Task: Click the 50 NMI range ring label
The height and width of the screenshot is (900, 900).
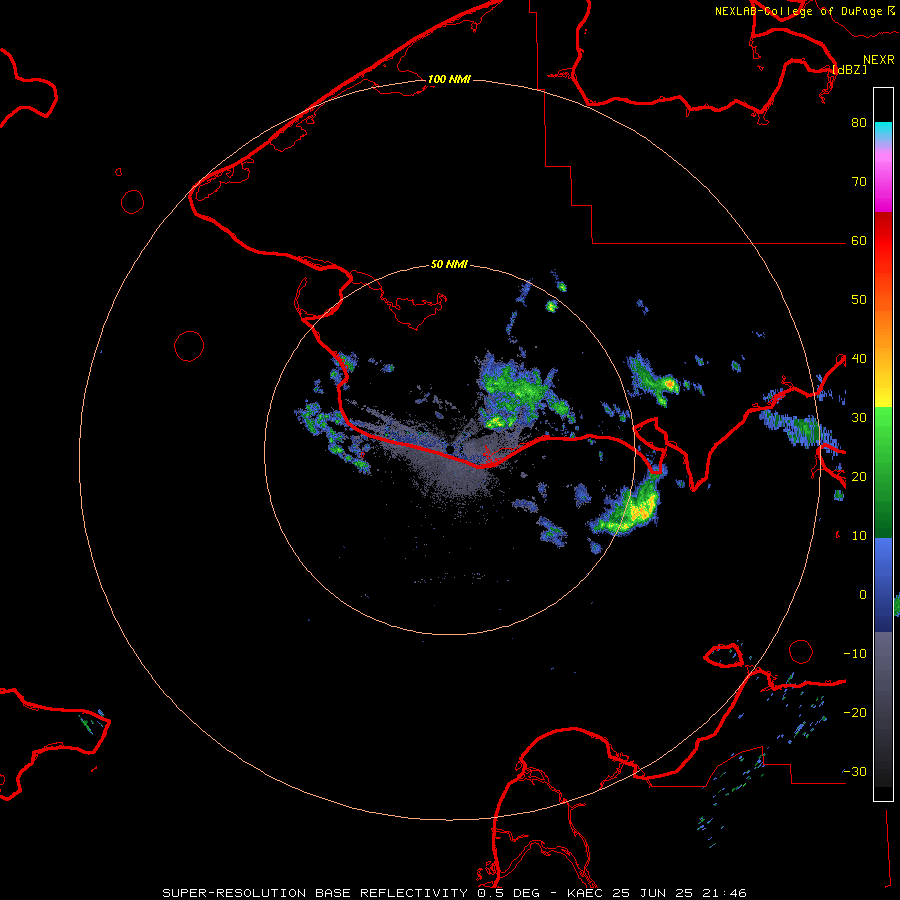Action: click(x=449, y=264)
